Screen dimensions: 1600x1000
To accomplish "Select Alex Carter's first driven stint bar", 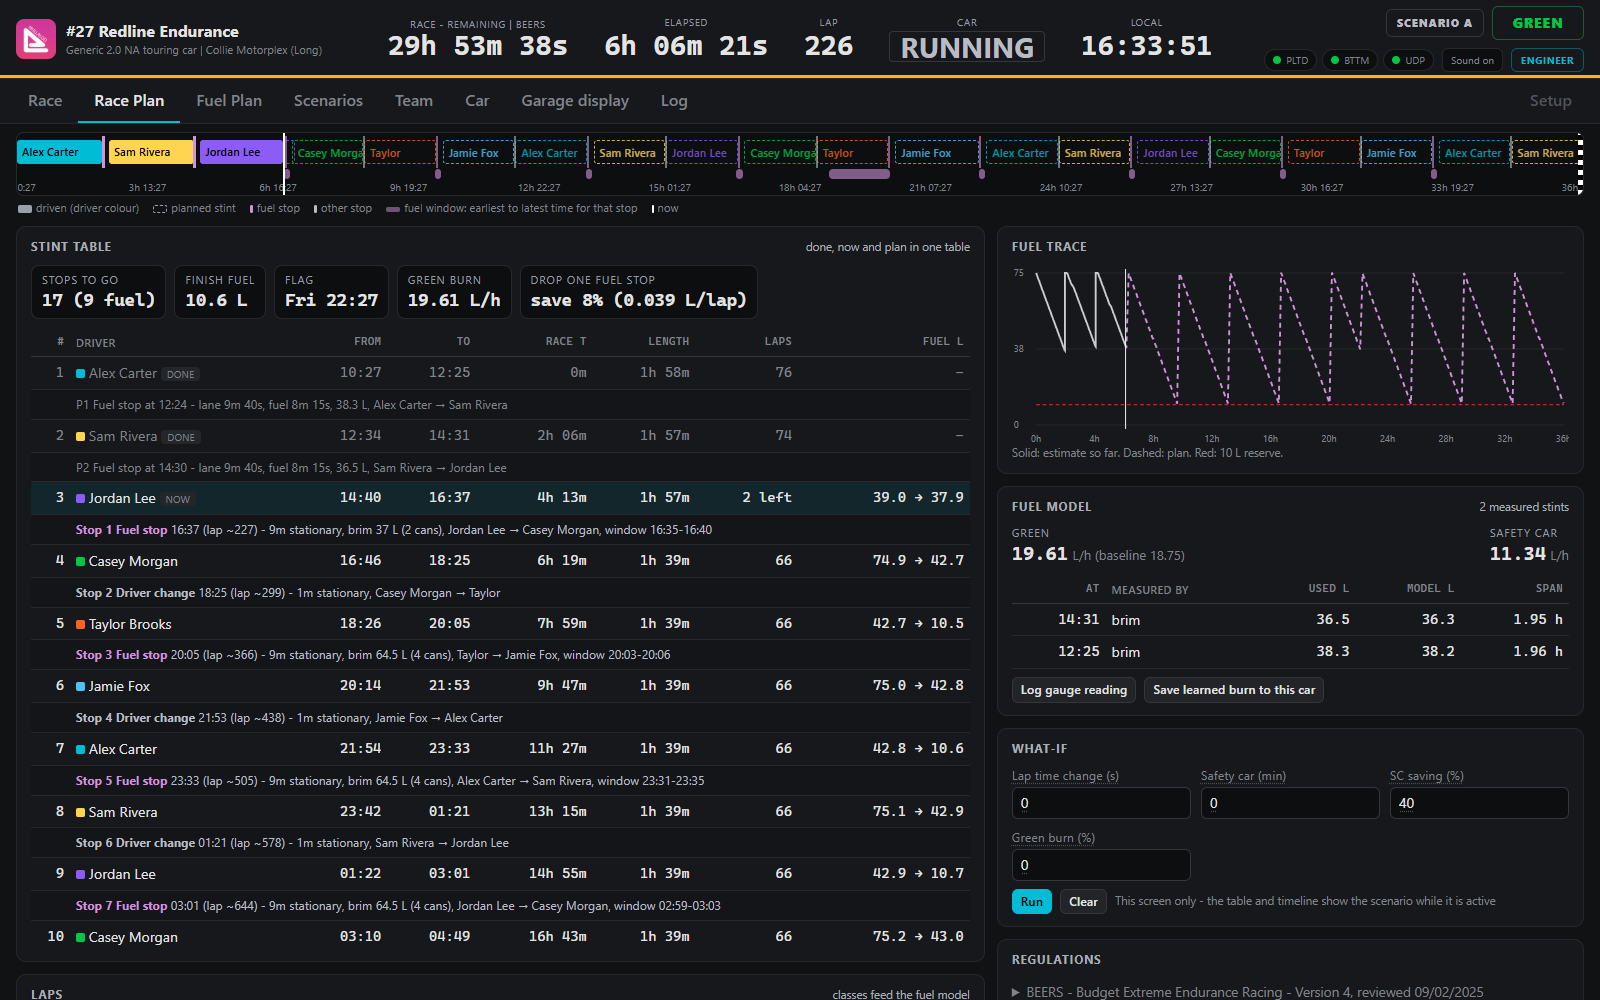I will tap(60, 152).
